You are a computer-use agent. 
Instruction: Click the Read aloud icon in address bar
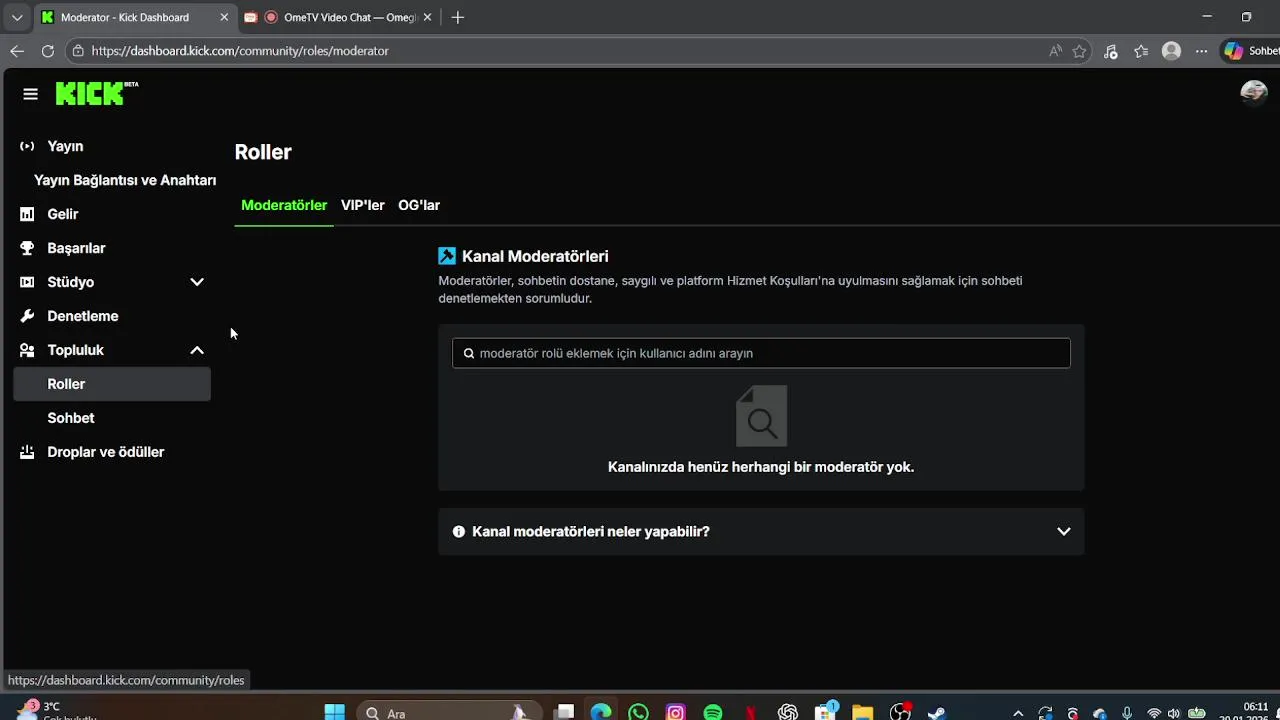point(1055,51)
